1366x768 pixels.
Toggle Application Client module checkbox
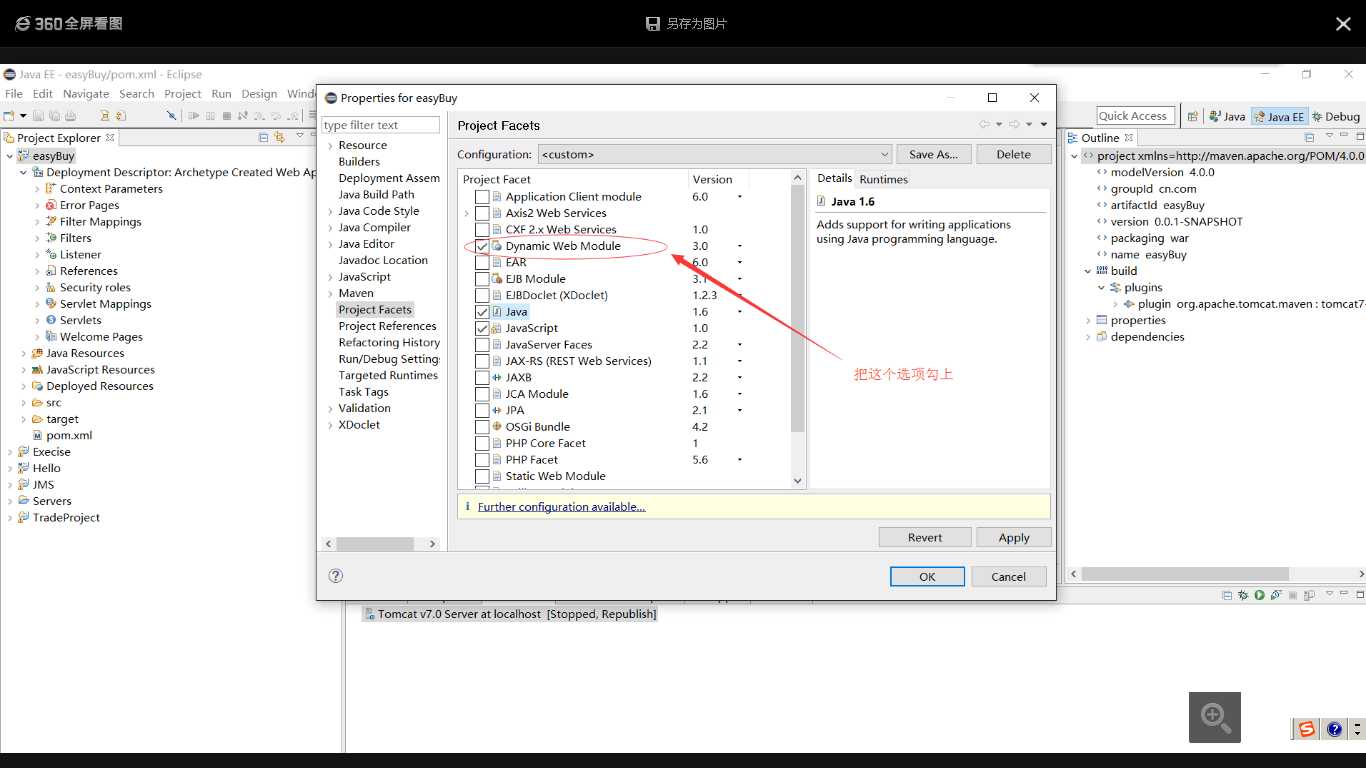[x=482, y=197]
